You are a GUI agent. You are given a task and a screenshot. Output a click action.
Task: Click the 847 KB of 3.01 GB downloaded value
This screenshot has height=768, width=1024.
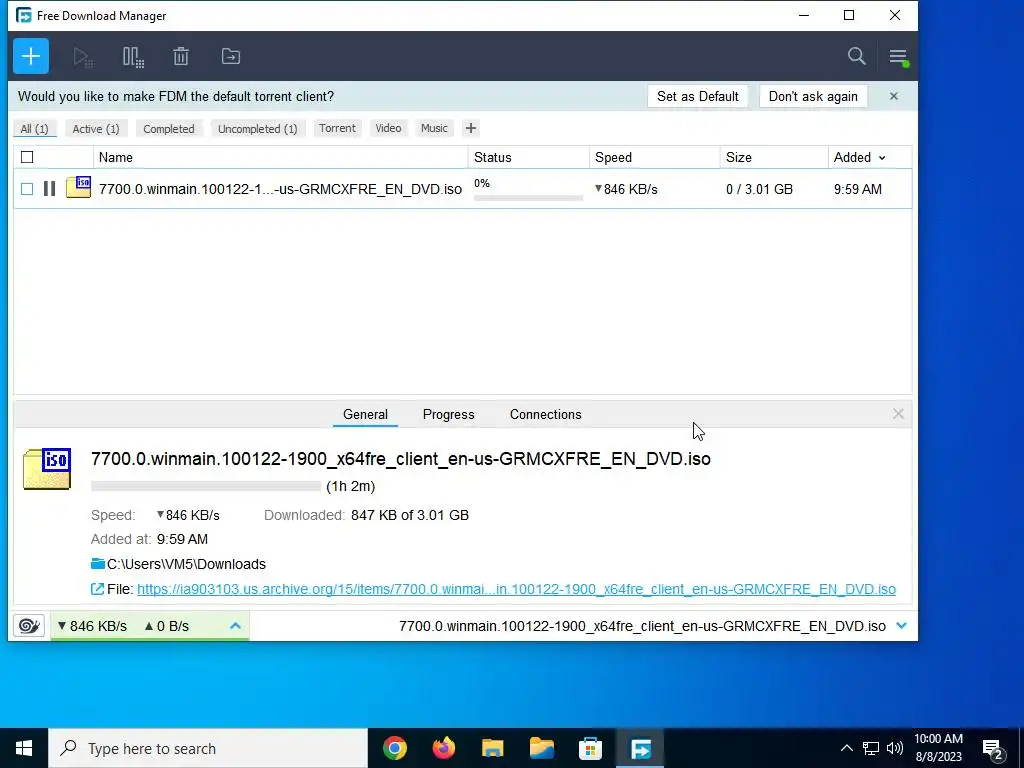point(409,515)
